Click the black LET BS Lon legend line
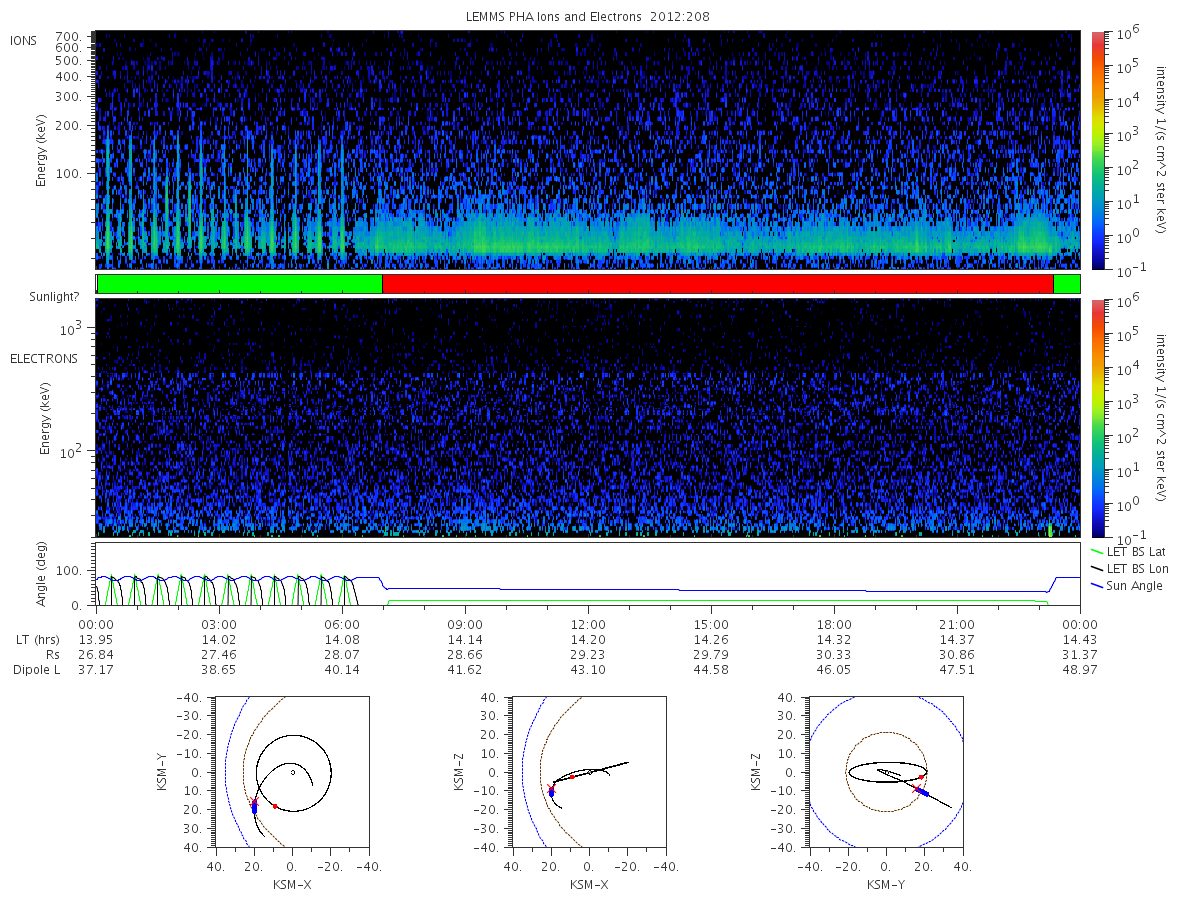This screenshot has width=1200, height=900. 1096,568
